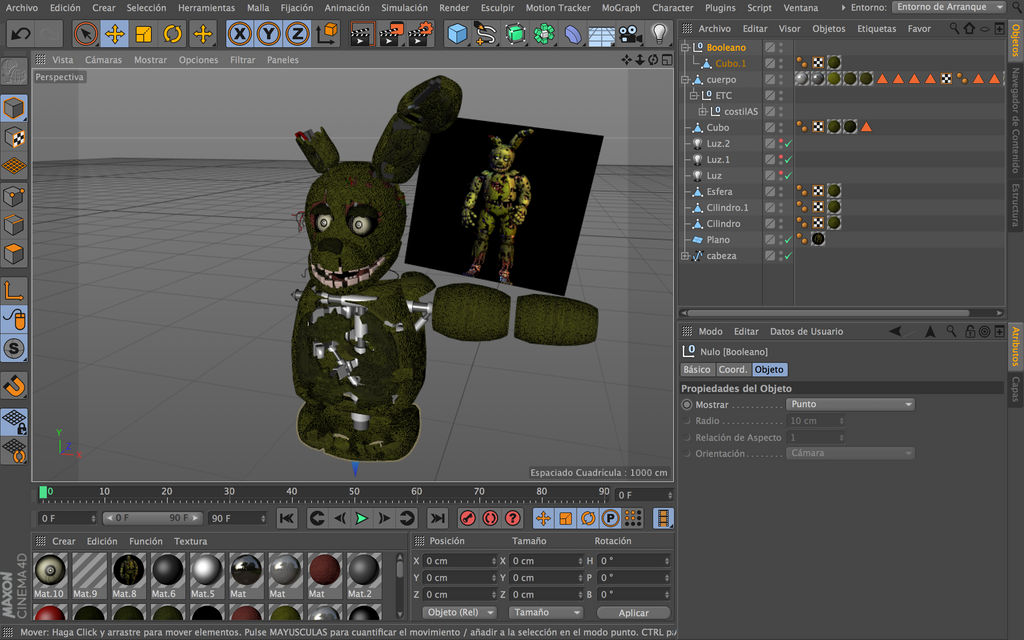Open the spline pen tool
The height and width of the screenshot is (640, 1024).
coord(485,34)
